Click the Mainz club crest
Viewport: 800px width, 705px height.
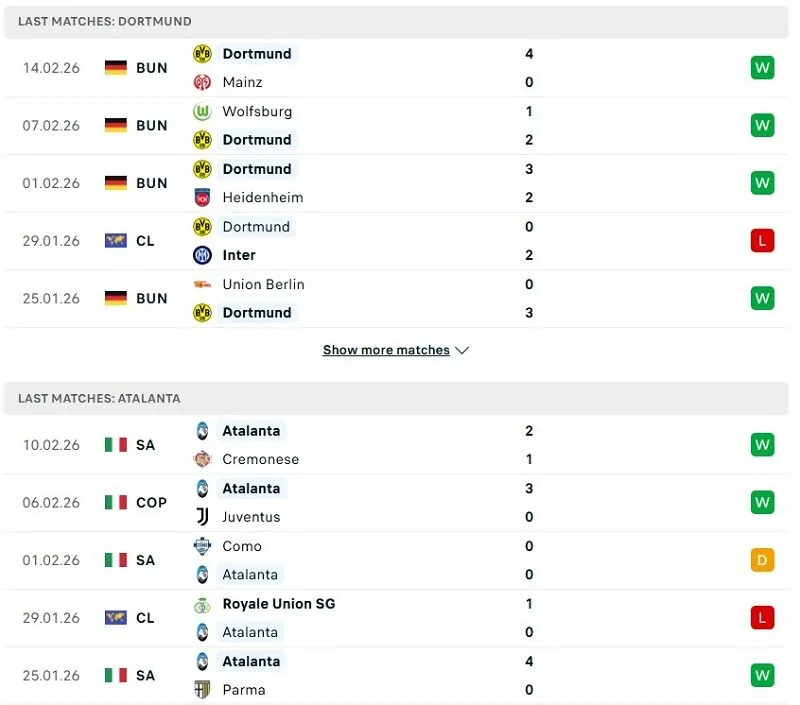tap(201, 82)
